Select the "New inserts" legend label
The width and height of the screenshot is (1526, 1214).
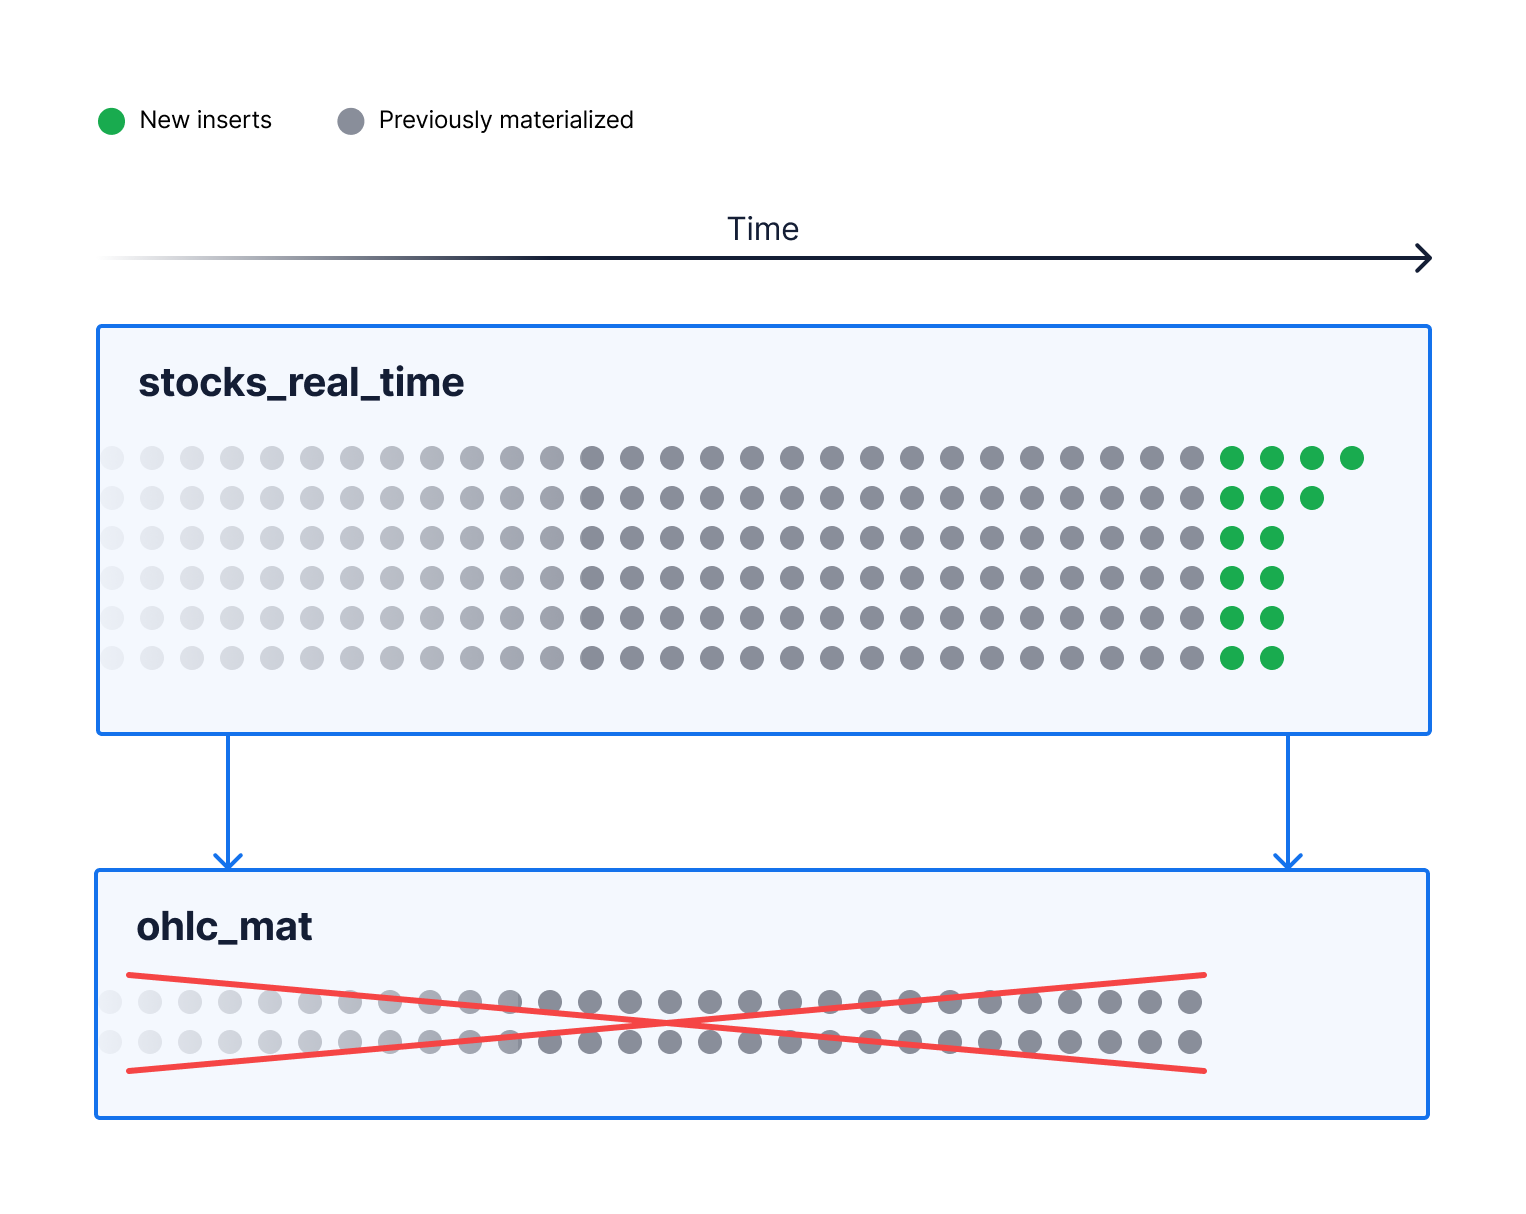[205, 120]
